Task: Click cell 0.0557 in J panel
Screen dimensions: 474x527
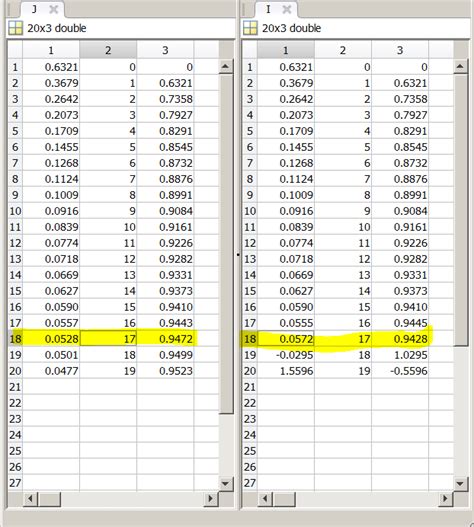Action: (x=51, y=323)
